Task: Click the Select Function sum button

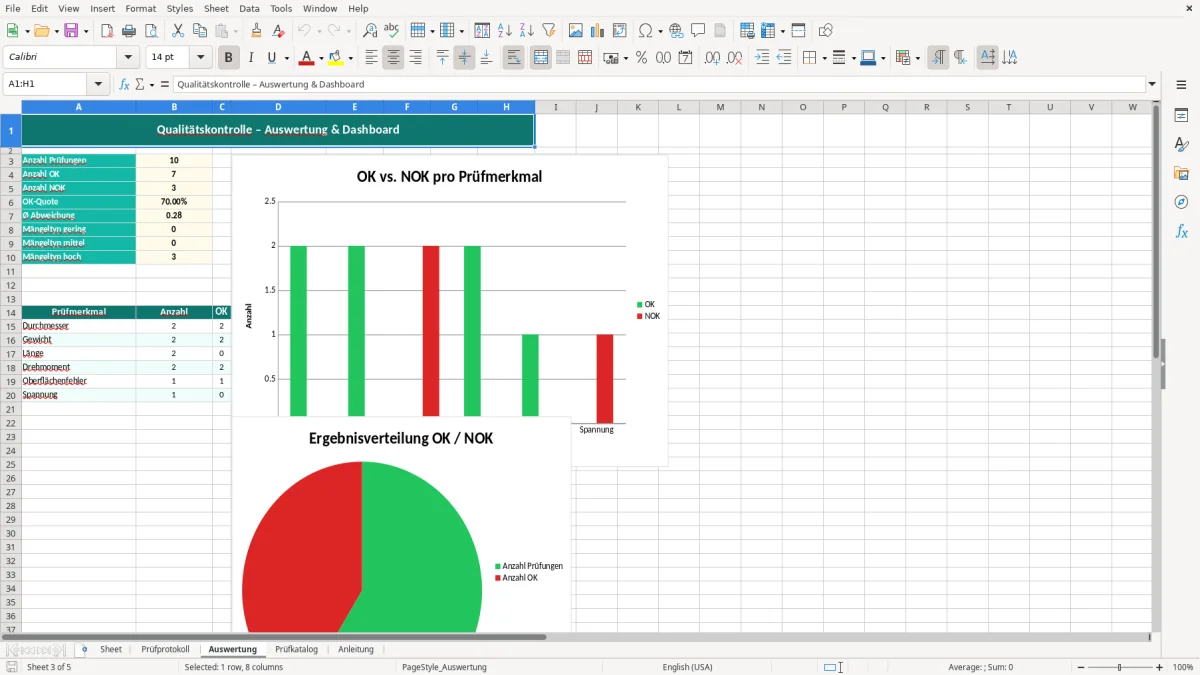Action: (x=139, y=84)
